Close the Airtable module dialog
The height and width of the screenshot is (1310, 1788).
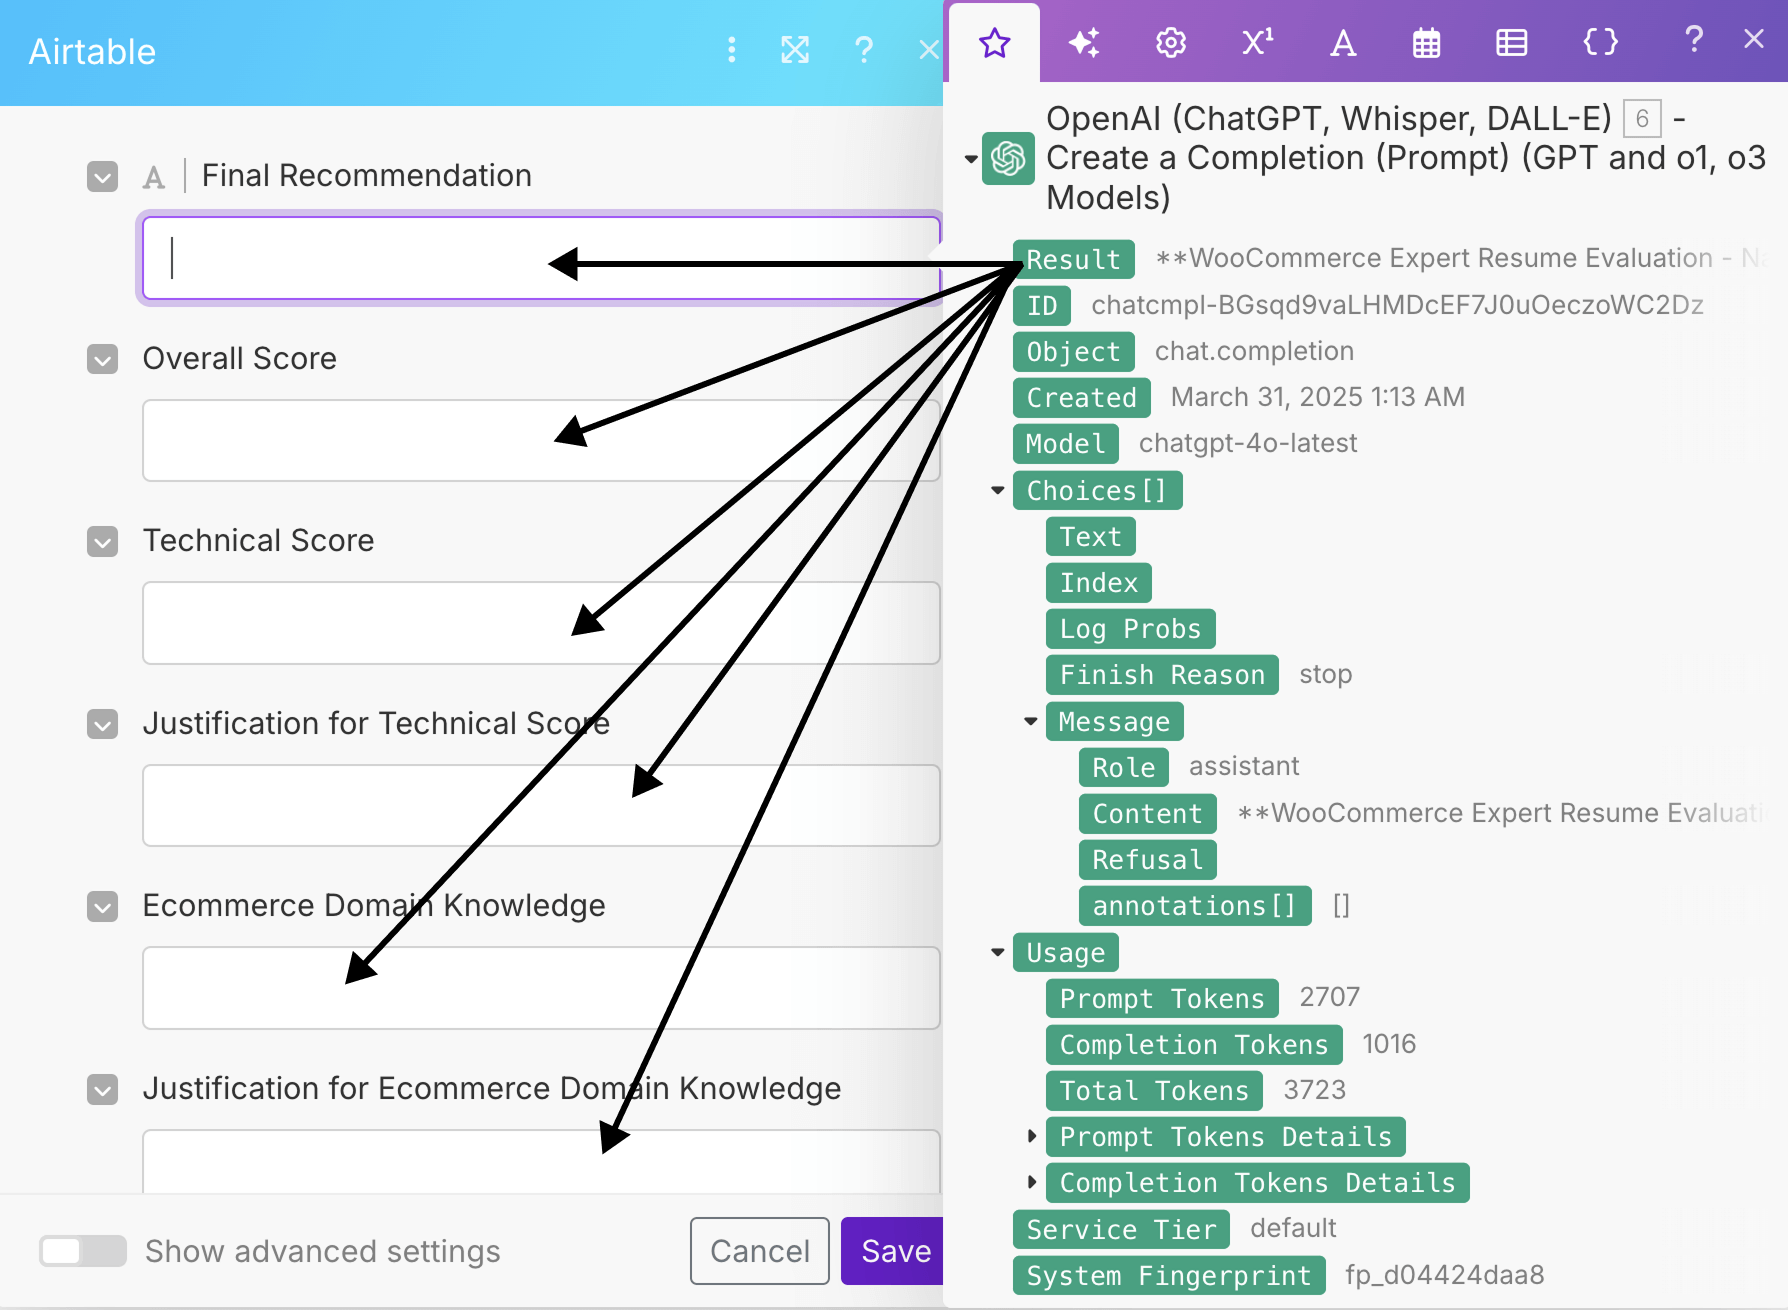[x=929, y=50]
